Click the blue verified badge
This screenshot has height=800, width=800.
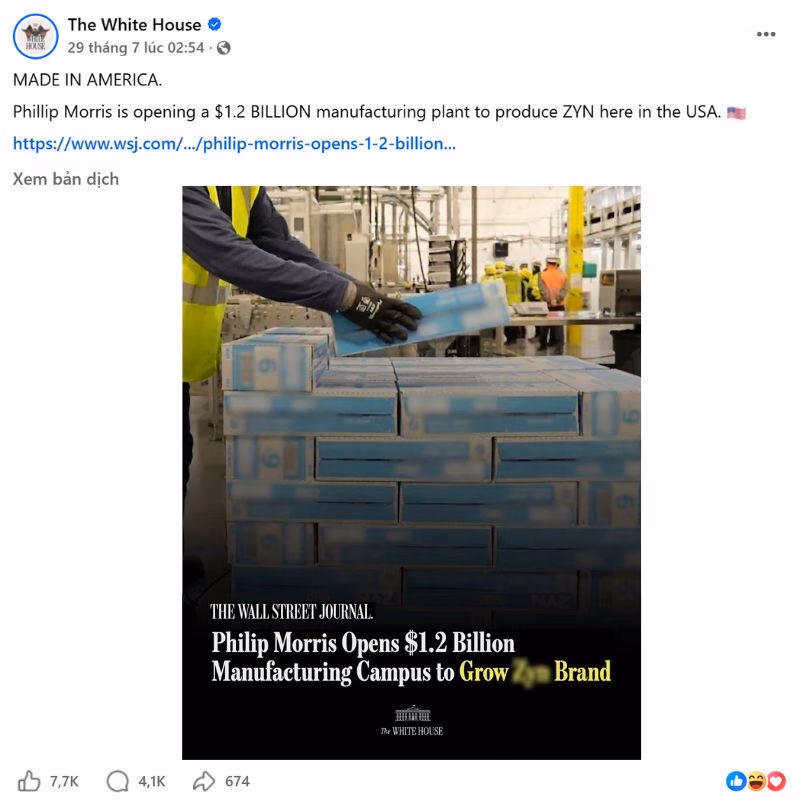pos(215,24)
